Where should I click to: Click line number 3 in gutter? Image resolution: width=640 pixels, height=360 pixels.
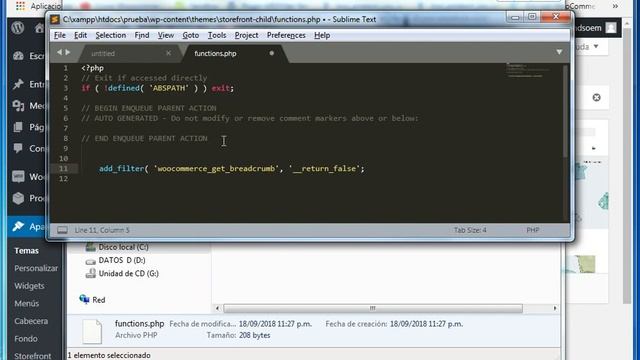point(66,88)
